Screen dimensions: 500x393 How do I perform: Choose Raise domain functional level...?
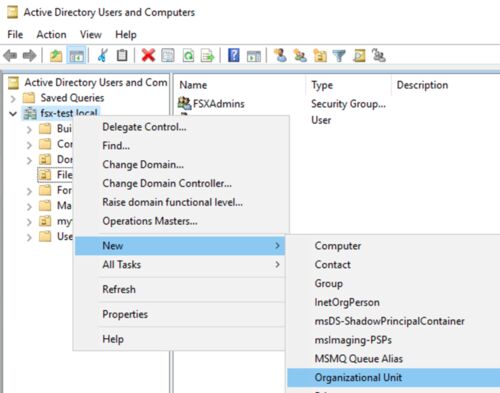pos(180,202)
